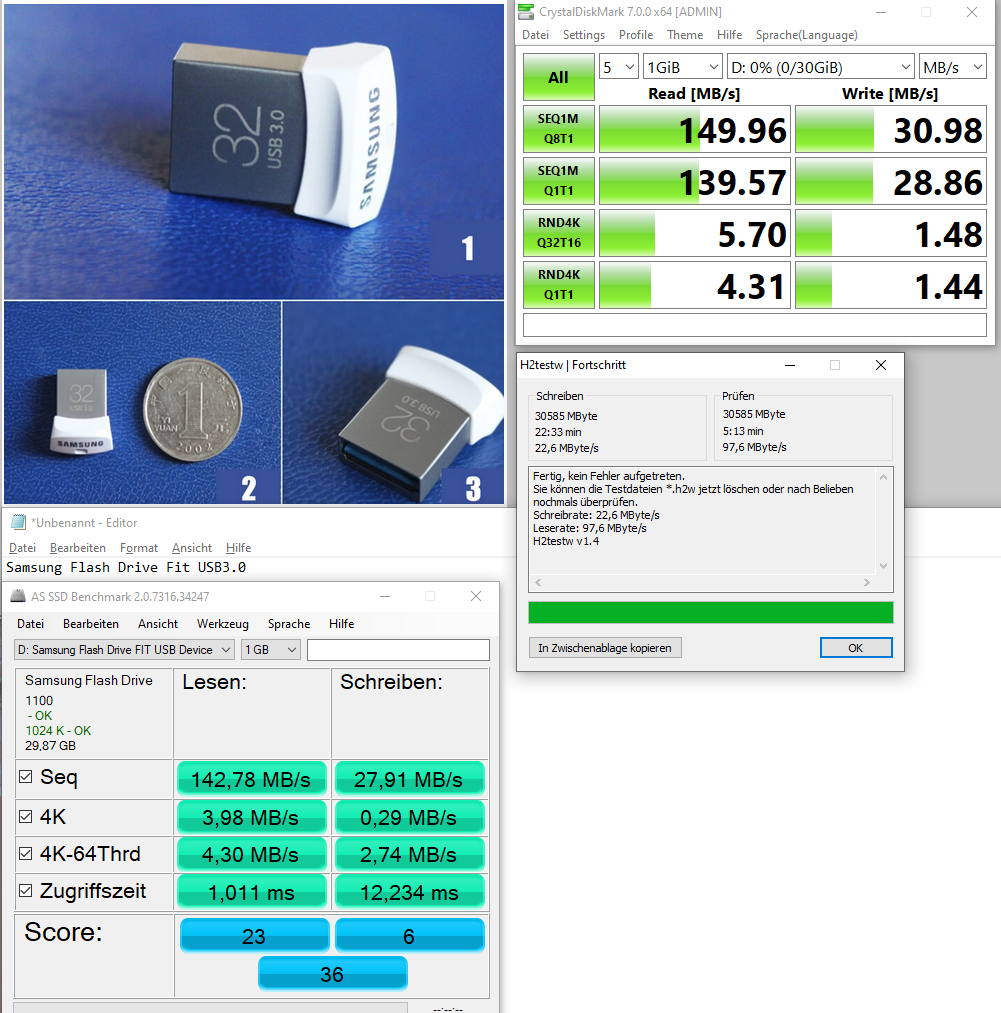The height and width of the screenshot is (1013, 1001).
Task: Open Sprache menu in AS SSD Benchmark
Action: pyautogui.click(x=289, y=623)
